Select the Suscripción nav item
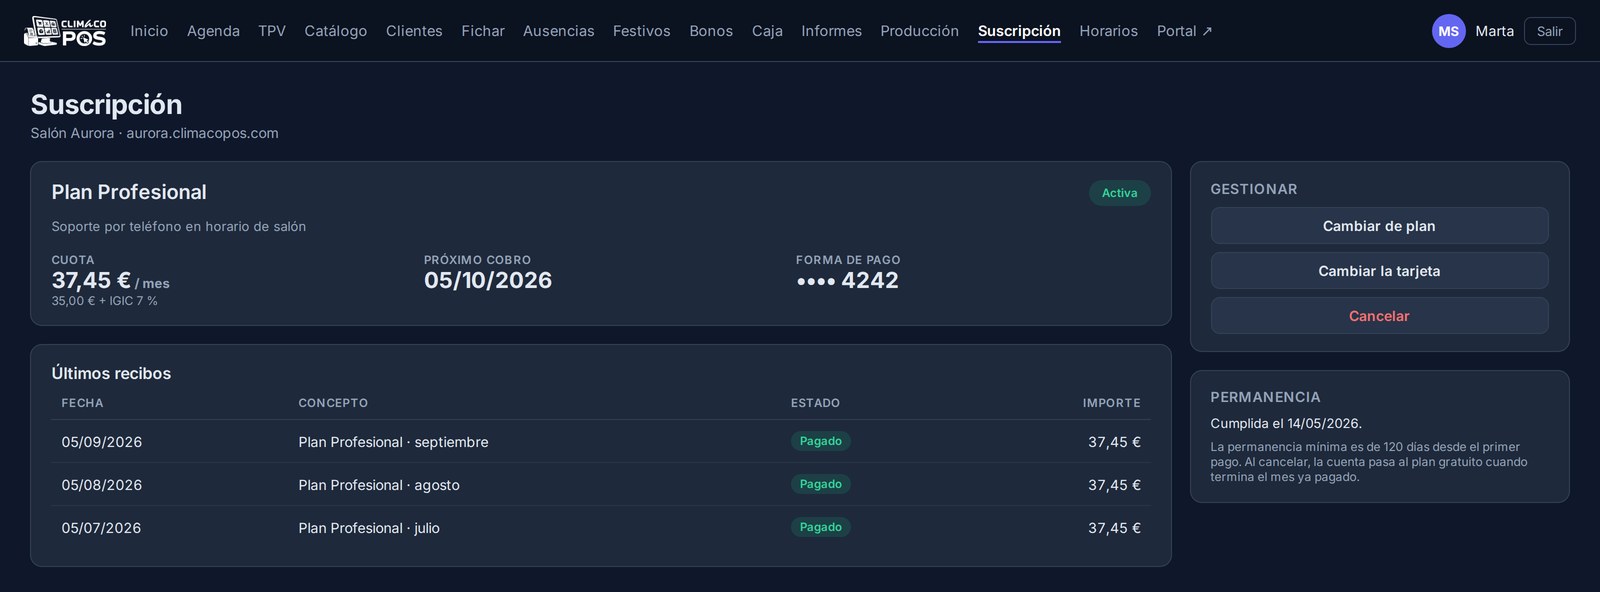 point(1019,31)
